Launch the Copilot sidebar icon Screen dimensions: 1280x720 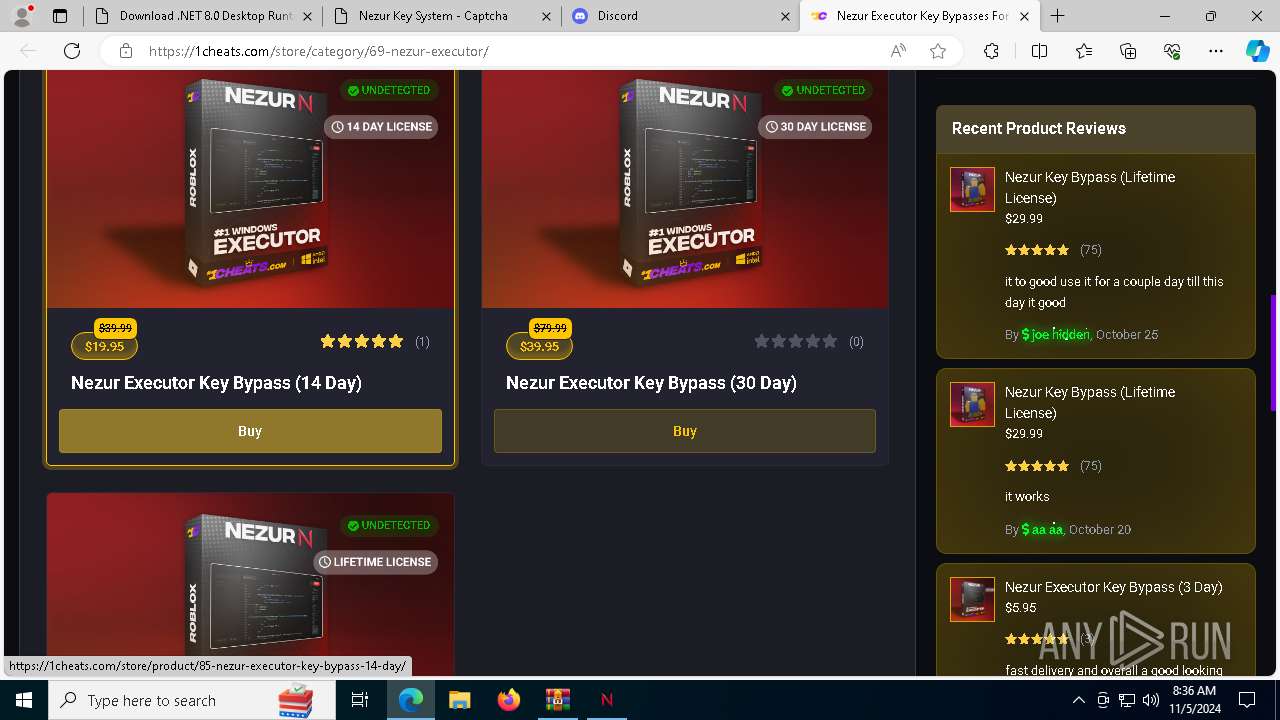coord(1257,51)
